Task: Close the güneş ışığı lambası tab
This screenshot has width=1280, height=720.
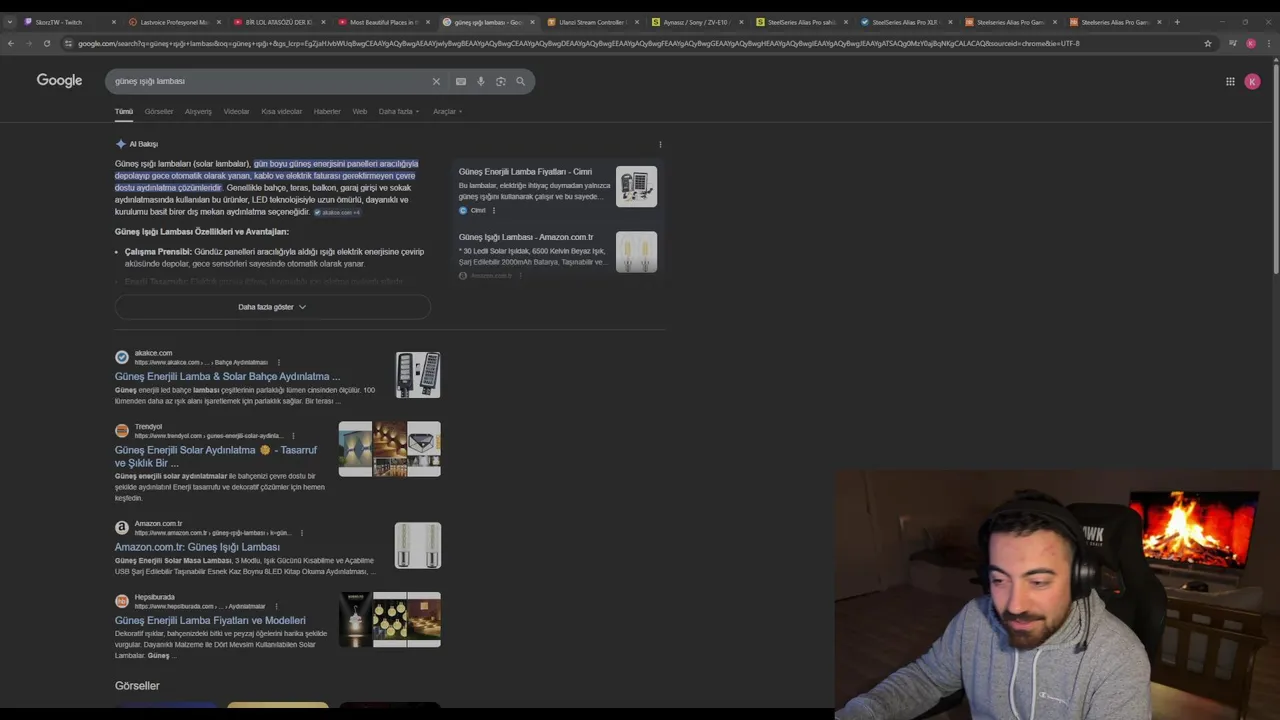Action: pos(532,22)
